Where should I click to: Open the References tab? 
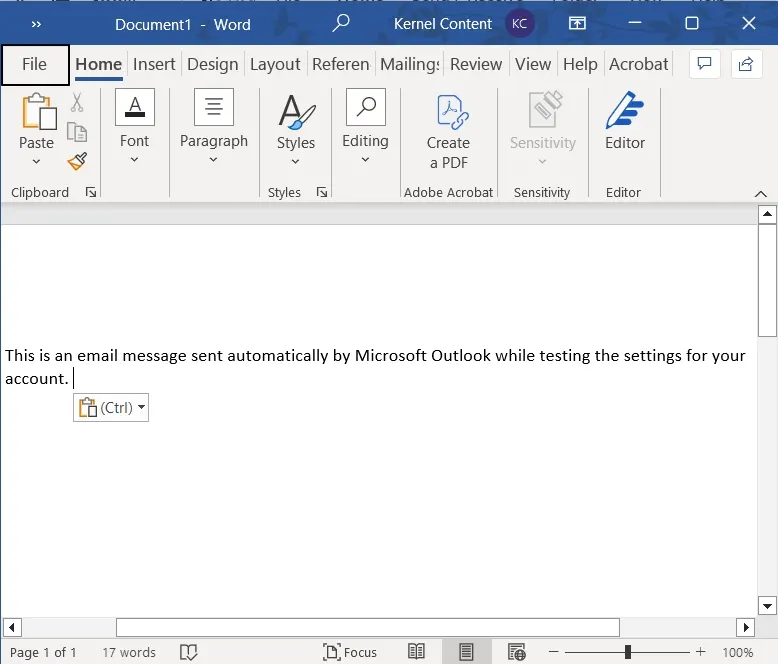coord(341,65)
